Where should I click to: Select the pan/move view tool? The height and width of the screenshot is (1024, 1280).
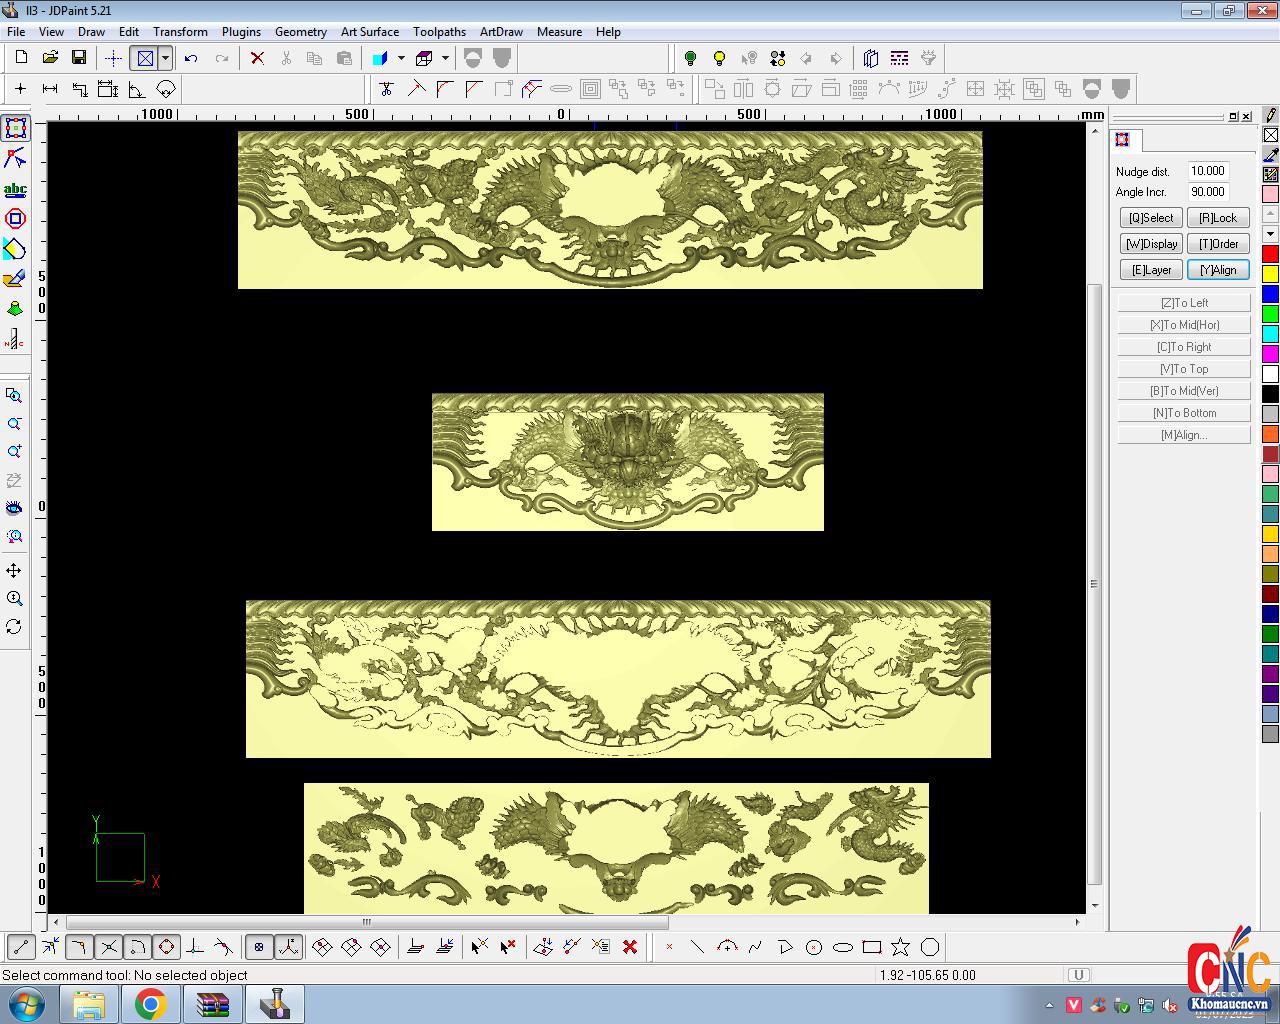14,570
